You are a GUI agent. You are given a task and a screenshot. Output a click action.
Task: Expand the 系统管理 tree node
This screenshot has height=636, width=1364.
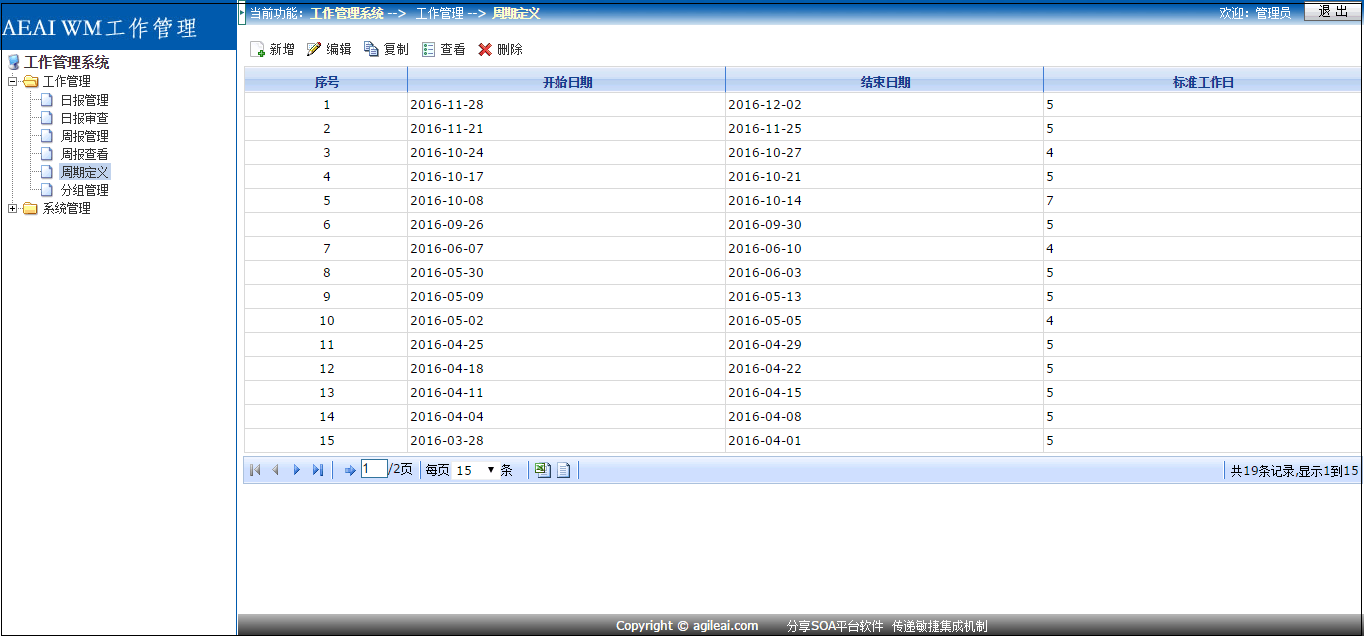(x=12, y=208)
